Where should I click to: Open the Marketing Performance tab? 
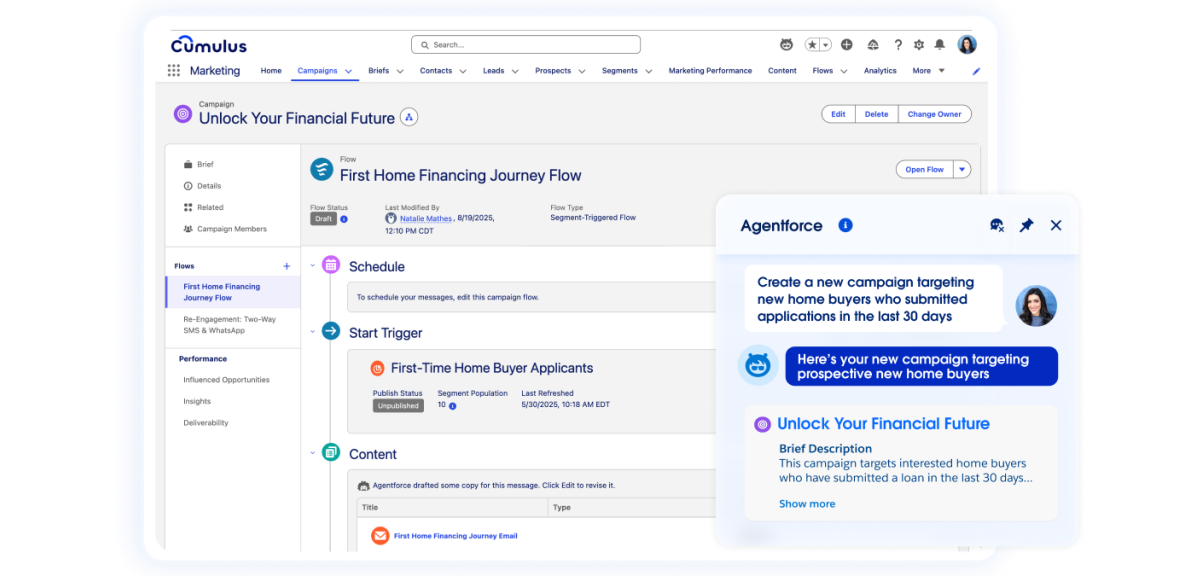(x=710, y=71)
